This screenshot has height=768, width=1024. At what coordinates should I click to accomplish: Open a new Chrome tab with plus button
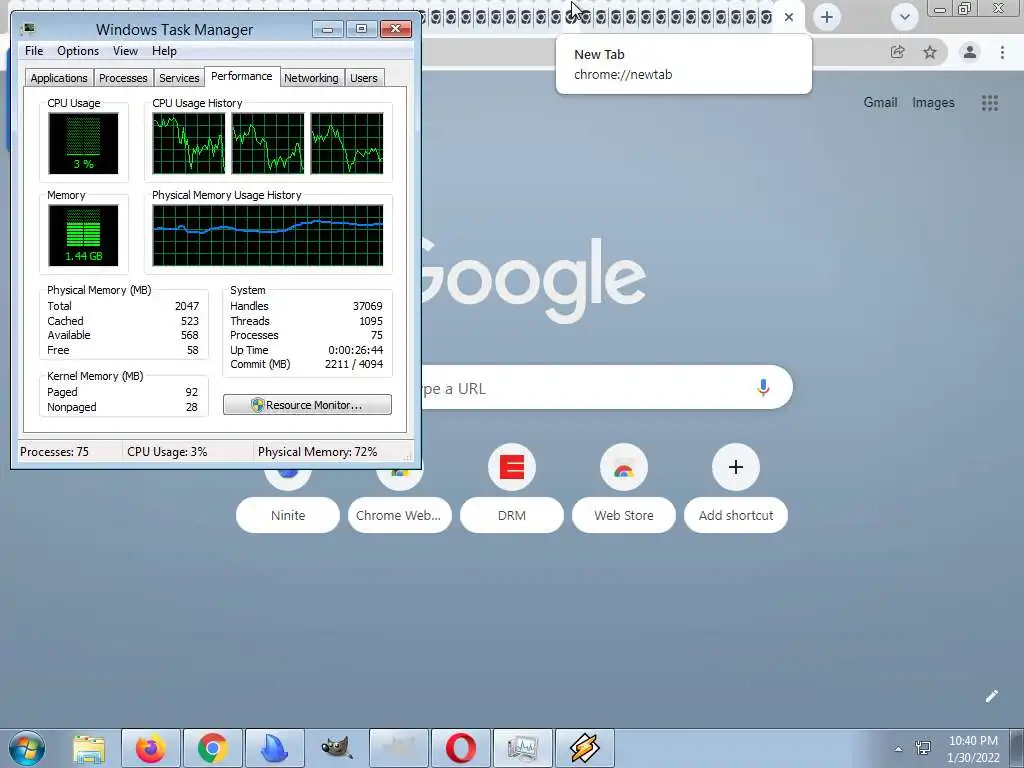[x=827, y=17]
